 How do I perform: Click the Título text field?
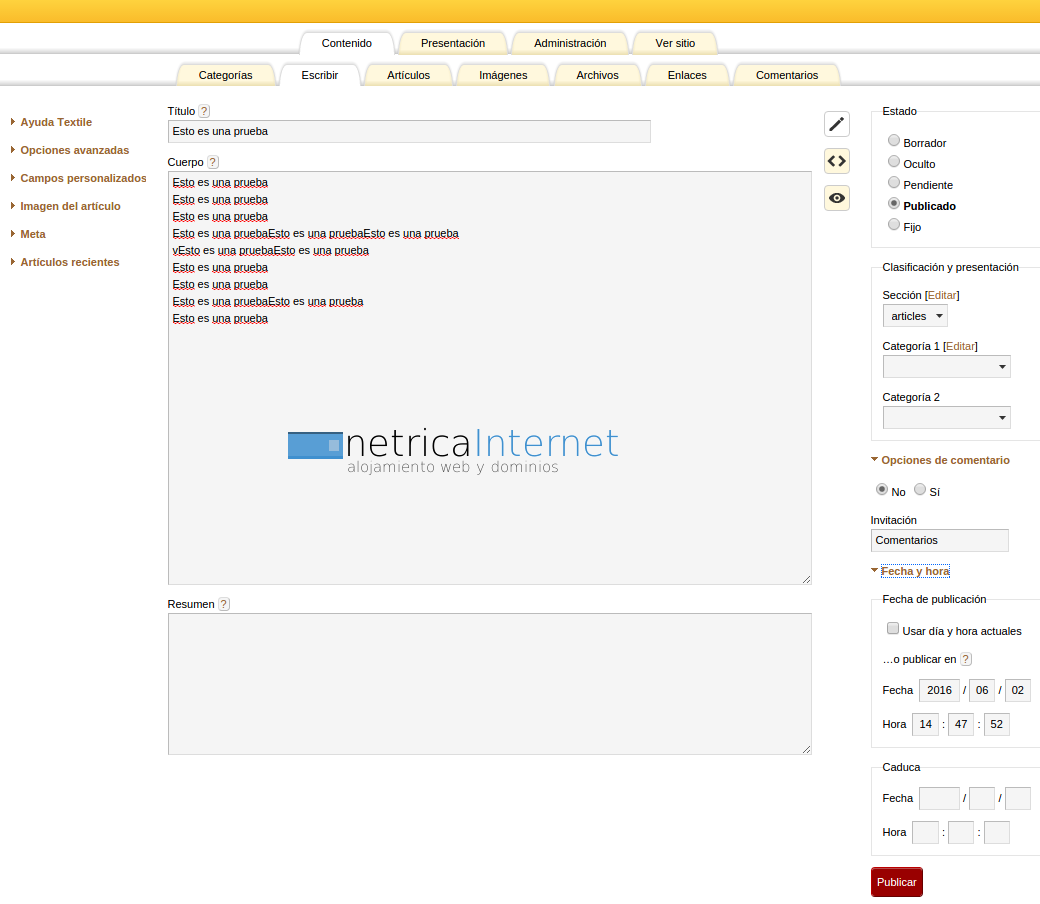(x=409, y=131)
